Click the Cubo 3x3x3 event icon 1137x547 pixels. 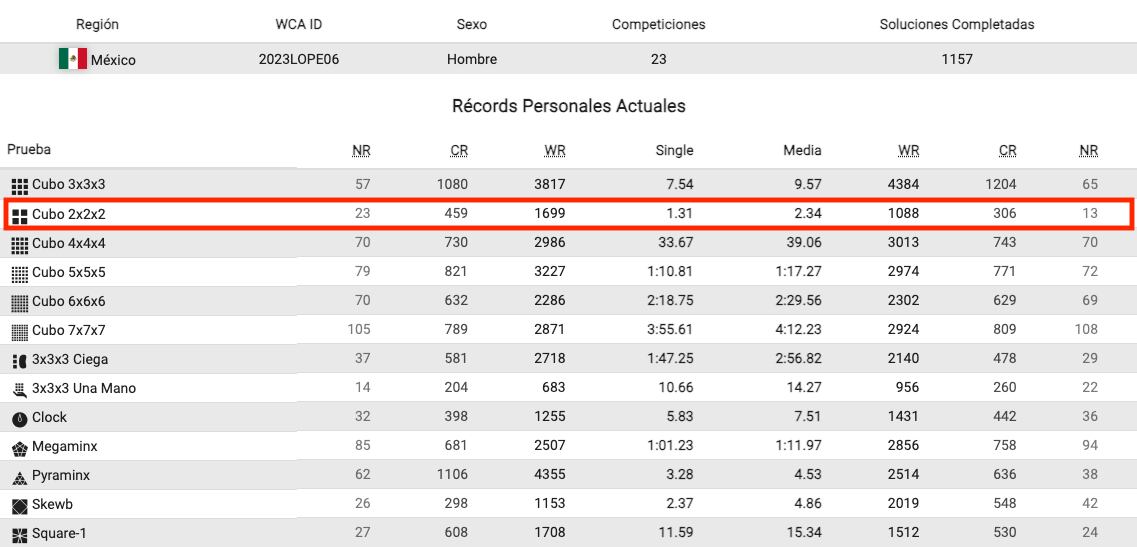[20, 185]
